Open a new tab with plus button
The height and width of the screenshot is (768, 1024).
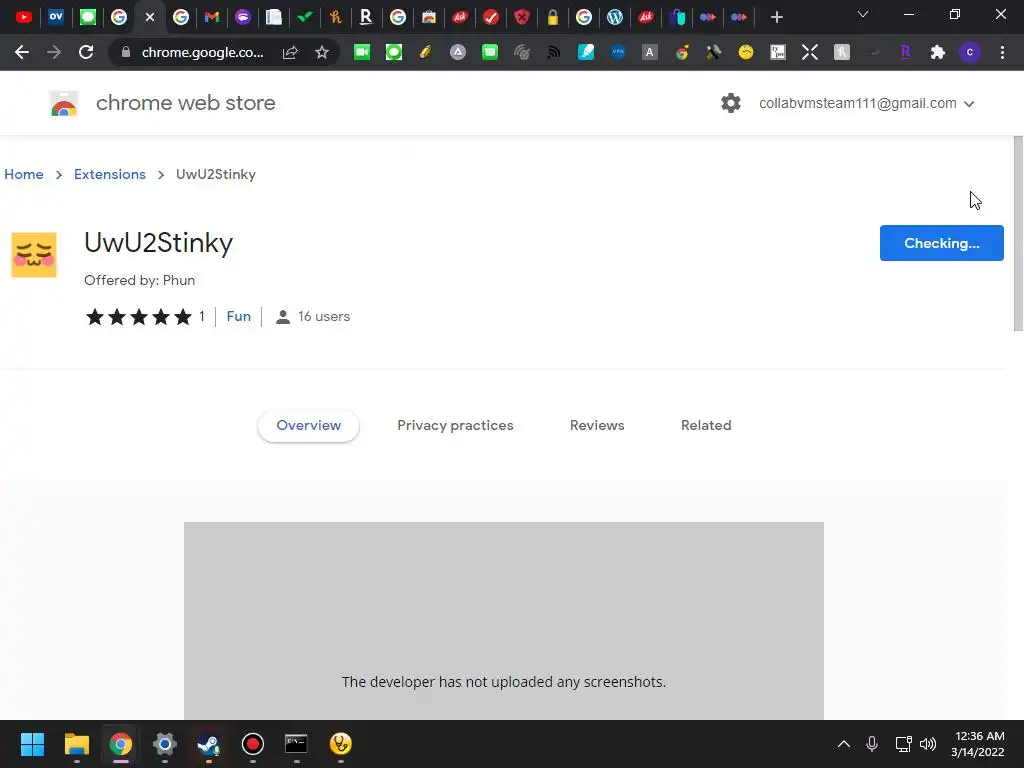coord(776,17)
